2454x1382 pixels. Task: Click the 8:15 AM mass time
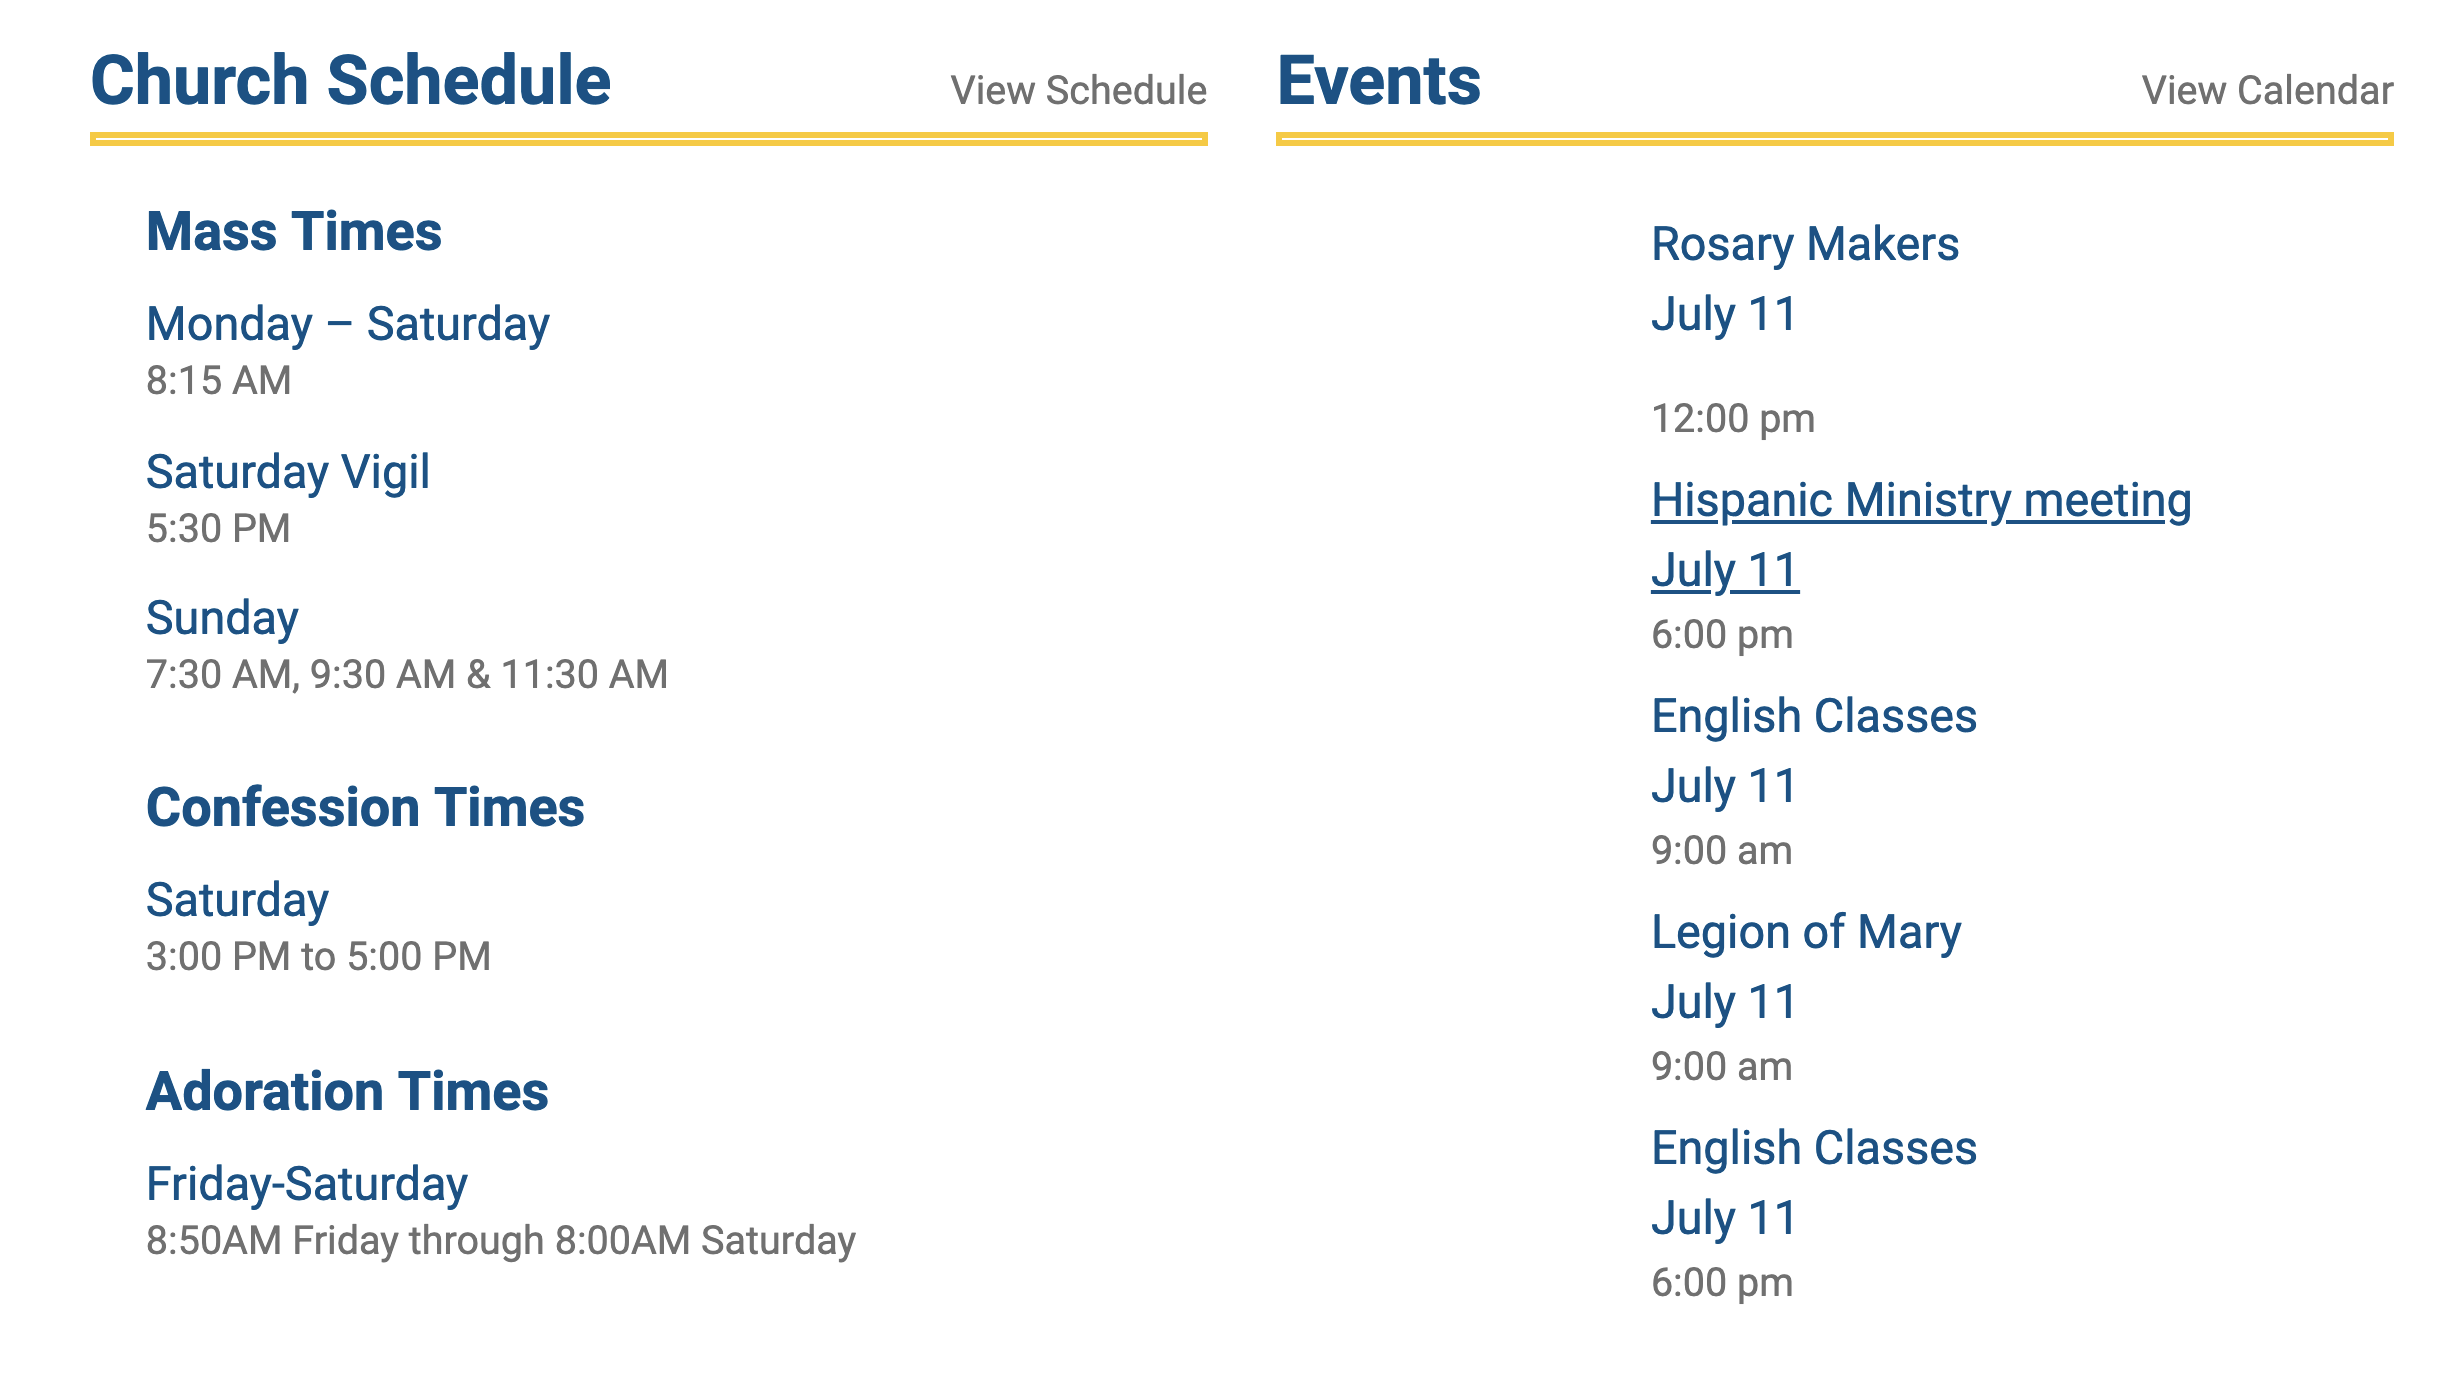pos(218,381)
